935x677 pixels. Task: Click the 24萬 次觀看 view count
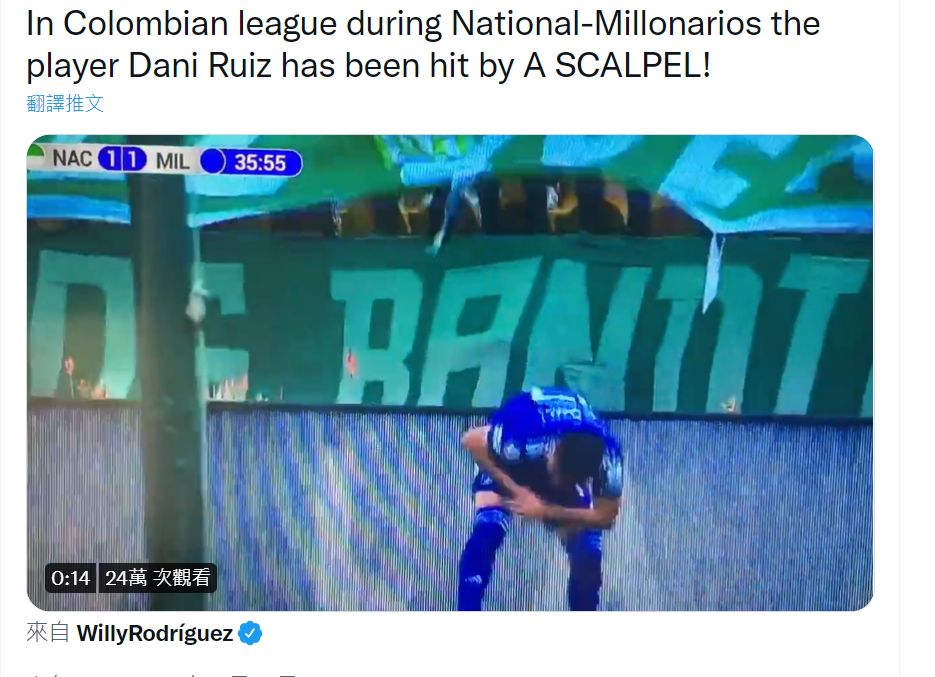point(157,578)
